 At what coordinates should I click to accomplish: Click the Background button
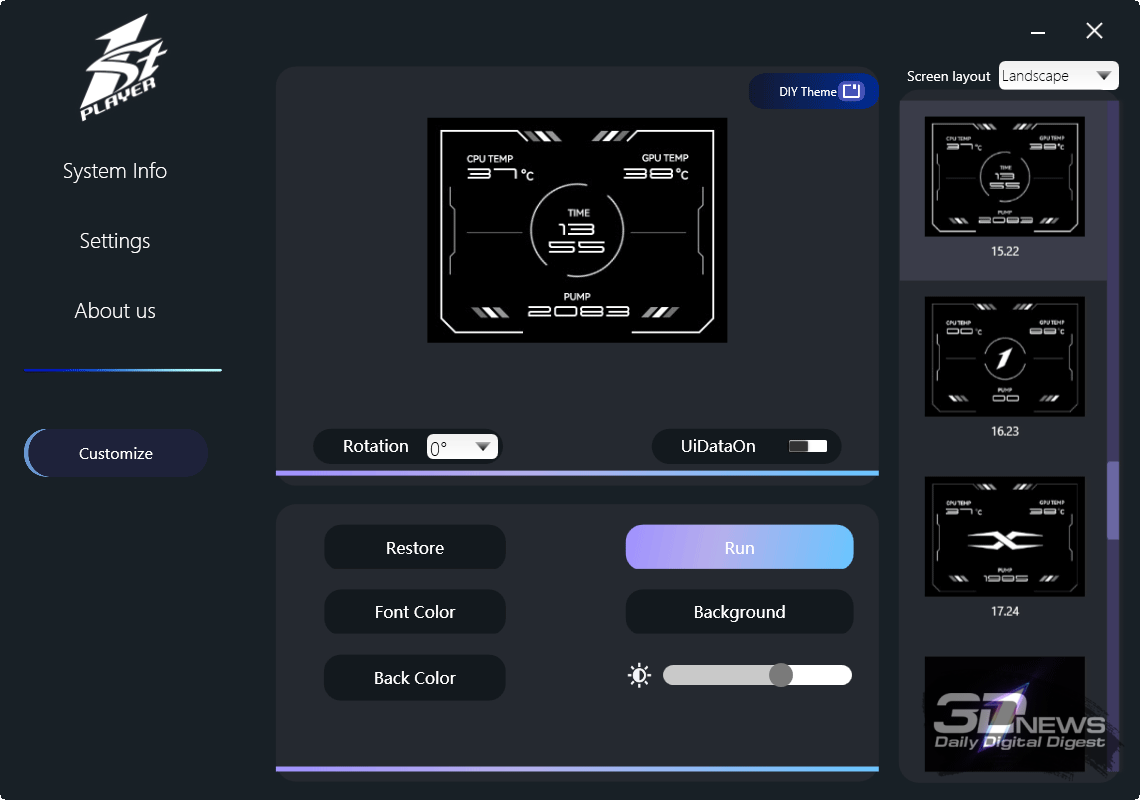[739, 612]
